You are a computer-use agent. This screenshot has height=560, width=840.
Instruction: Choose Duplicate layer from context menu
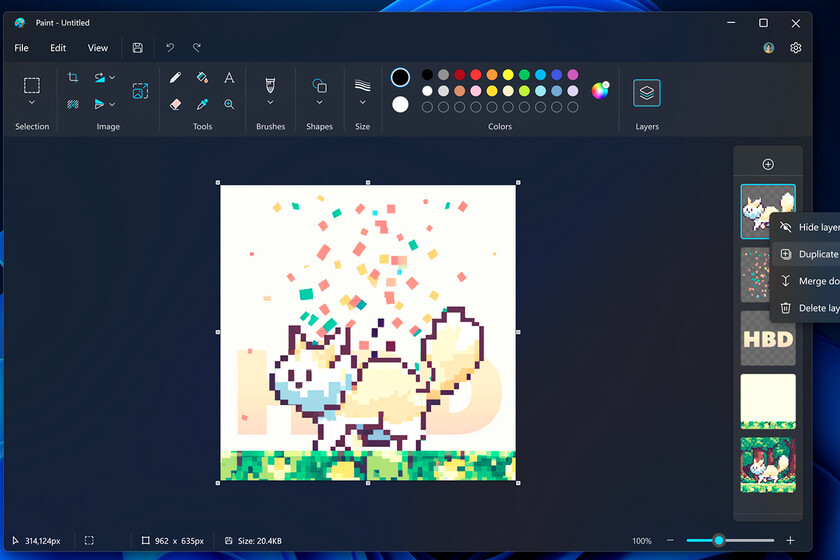click(x=806, y=254)
